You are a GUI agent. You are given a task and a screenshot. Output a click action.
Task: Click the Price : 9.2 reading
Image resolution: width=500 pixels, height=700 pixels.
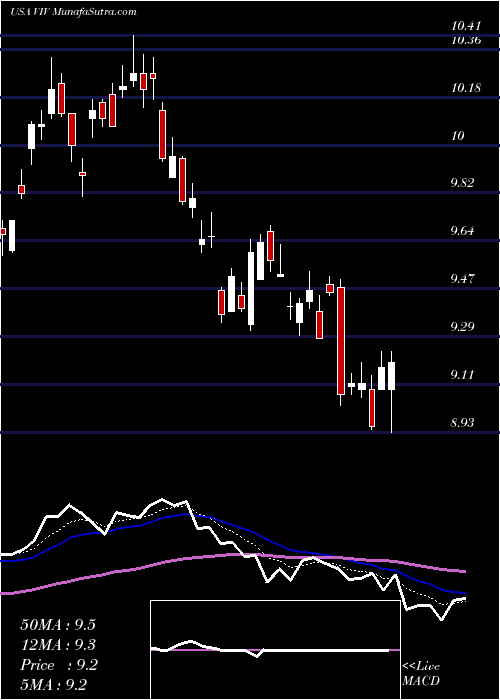click(x=58, y=665)
